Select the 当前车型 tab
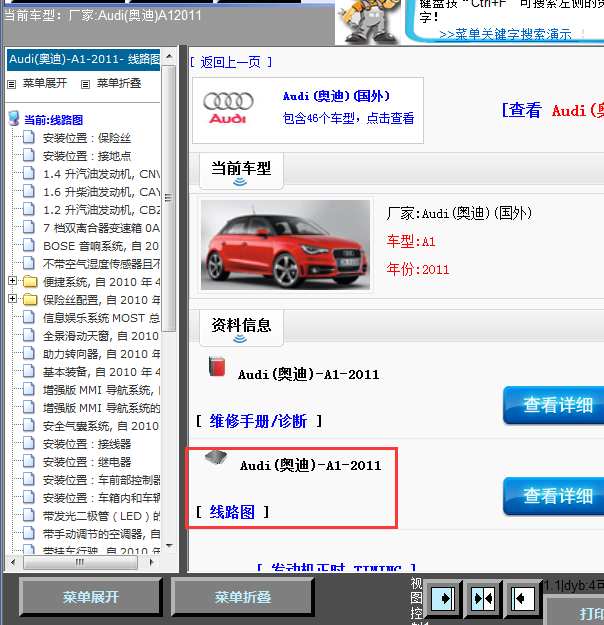This screenshot has width=604, height=625. click(241, 171)
